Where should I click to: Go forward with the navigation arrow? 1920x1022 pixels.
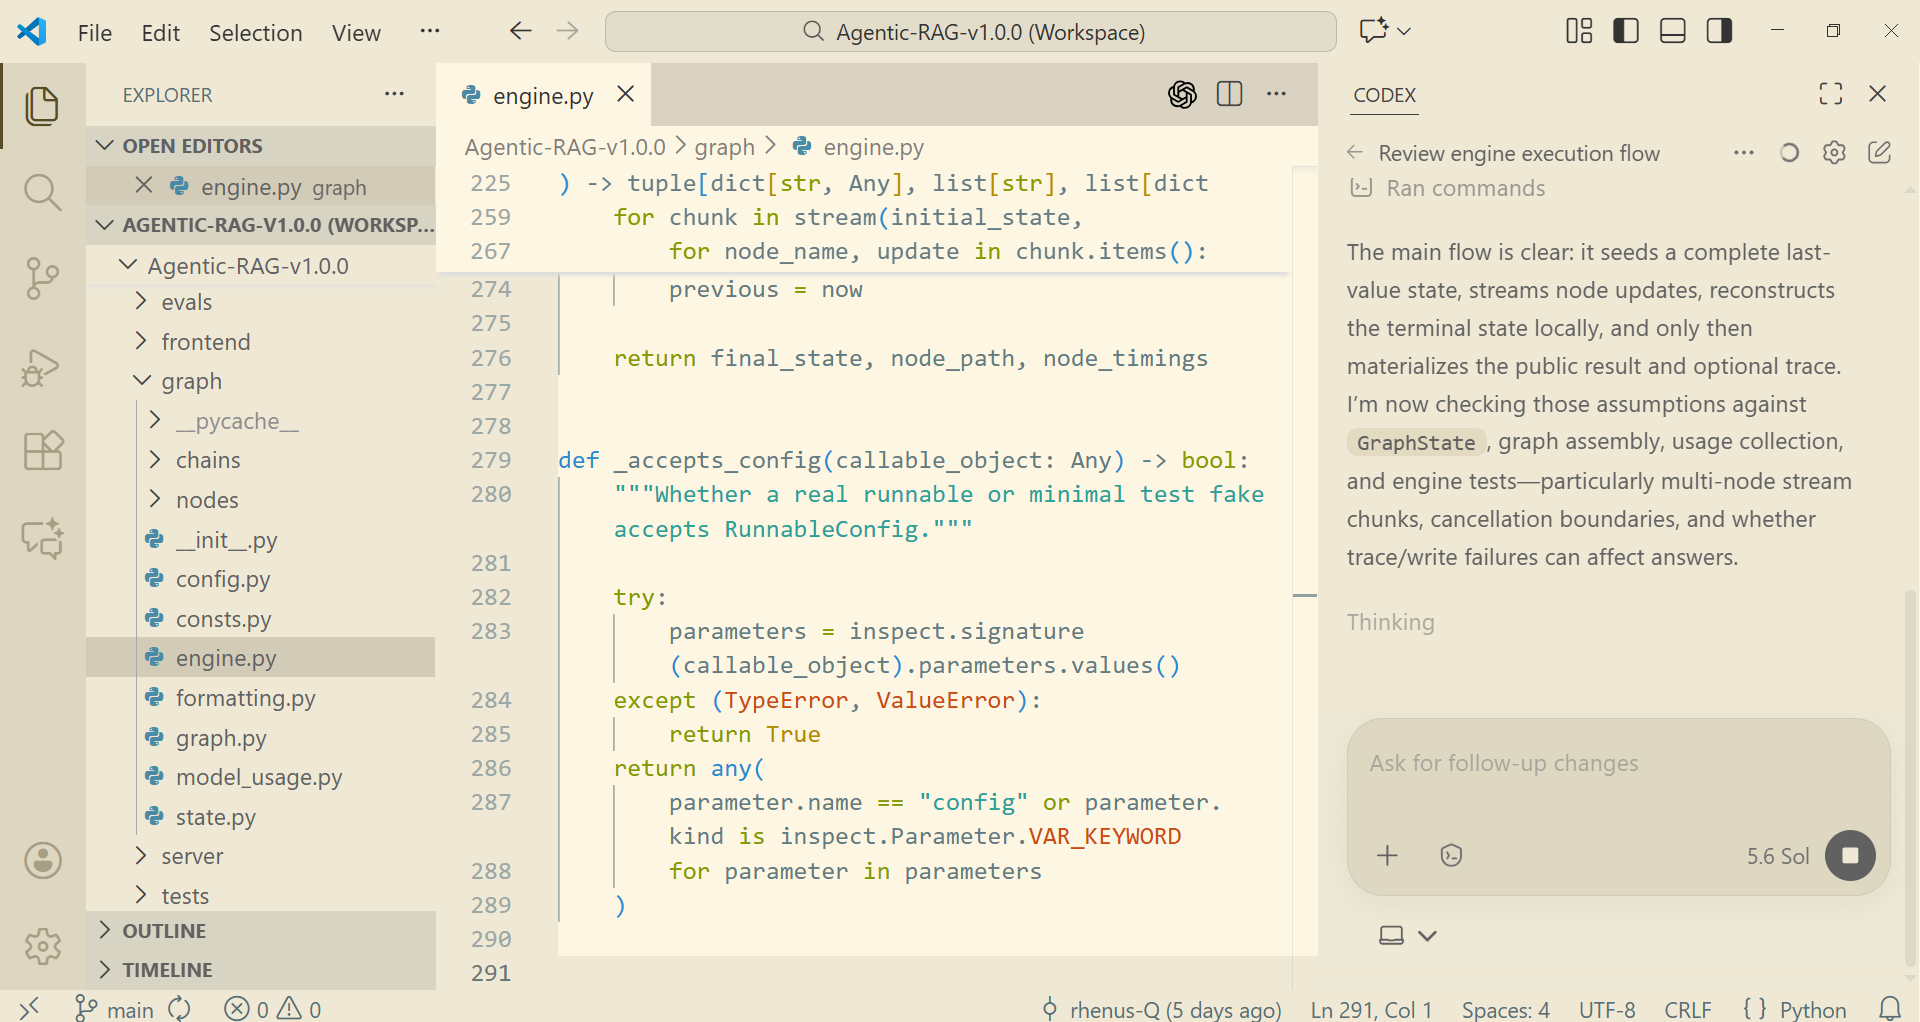click(x=568, y=31)
